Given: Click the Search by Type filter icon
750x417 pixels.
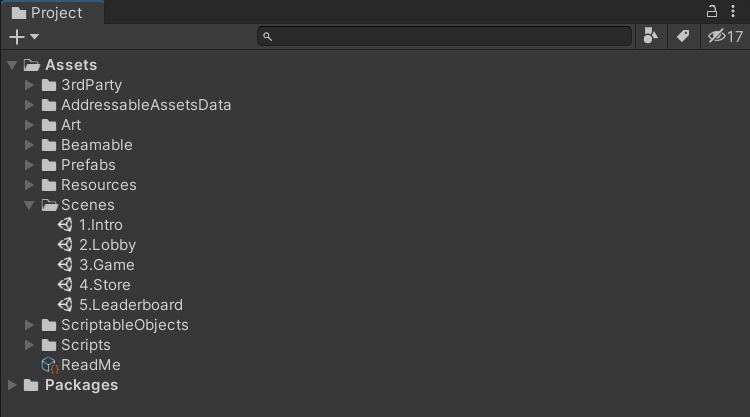Looking at the screenshot, I should click(x=651, y=37).
